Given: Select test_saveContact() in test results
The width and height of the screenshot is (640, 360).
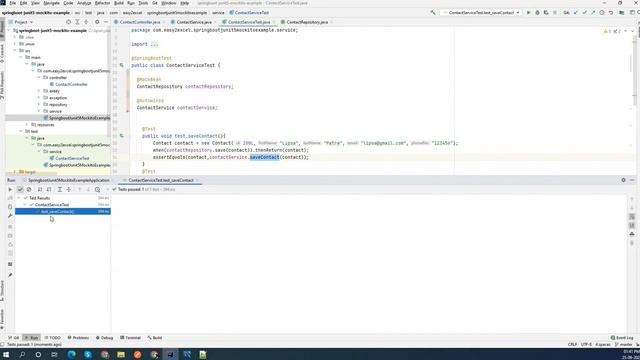Looking at the screenshot, I should point(57,211).
